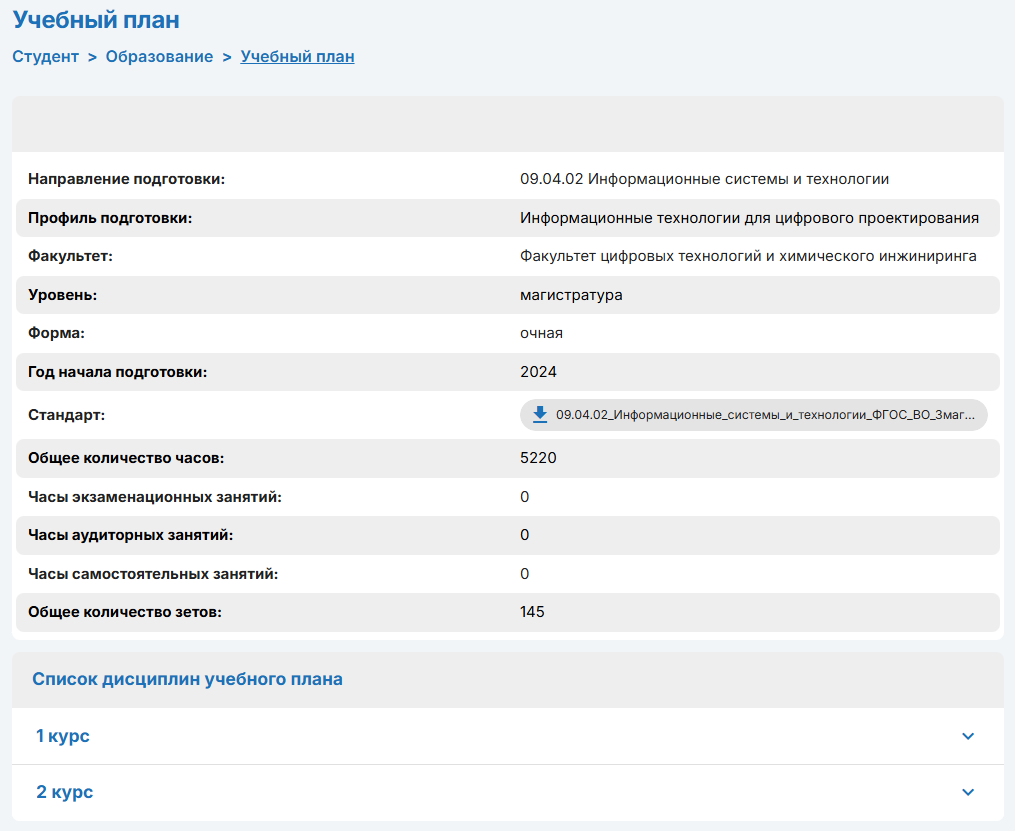This screenshot has width=1015, height=831.
Task: Select the 2 курс section title
Action: (x=65, y=792)
